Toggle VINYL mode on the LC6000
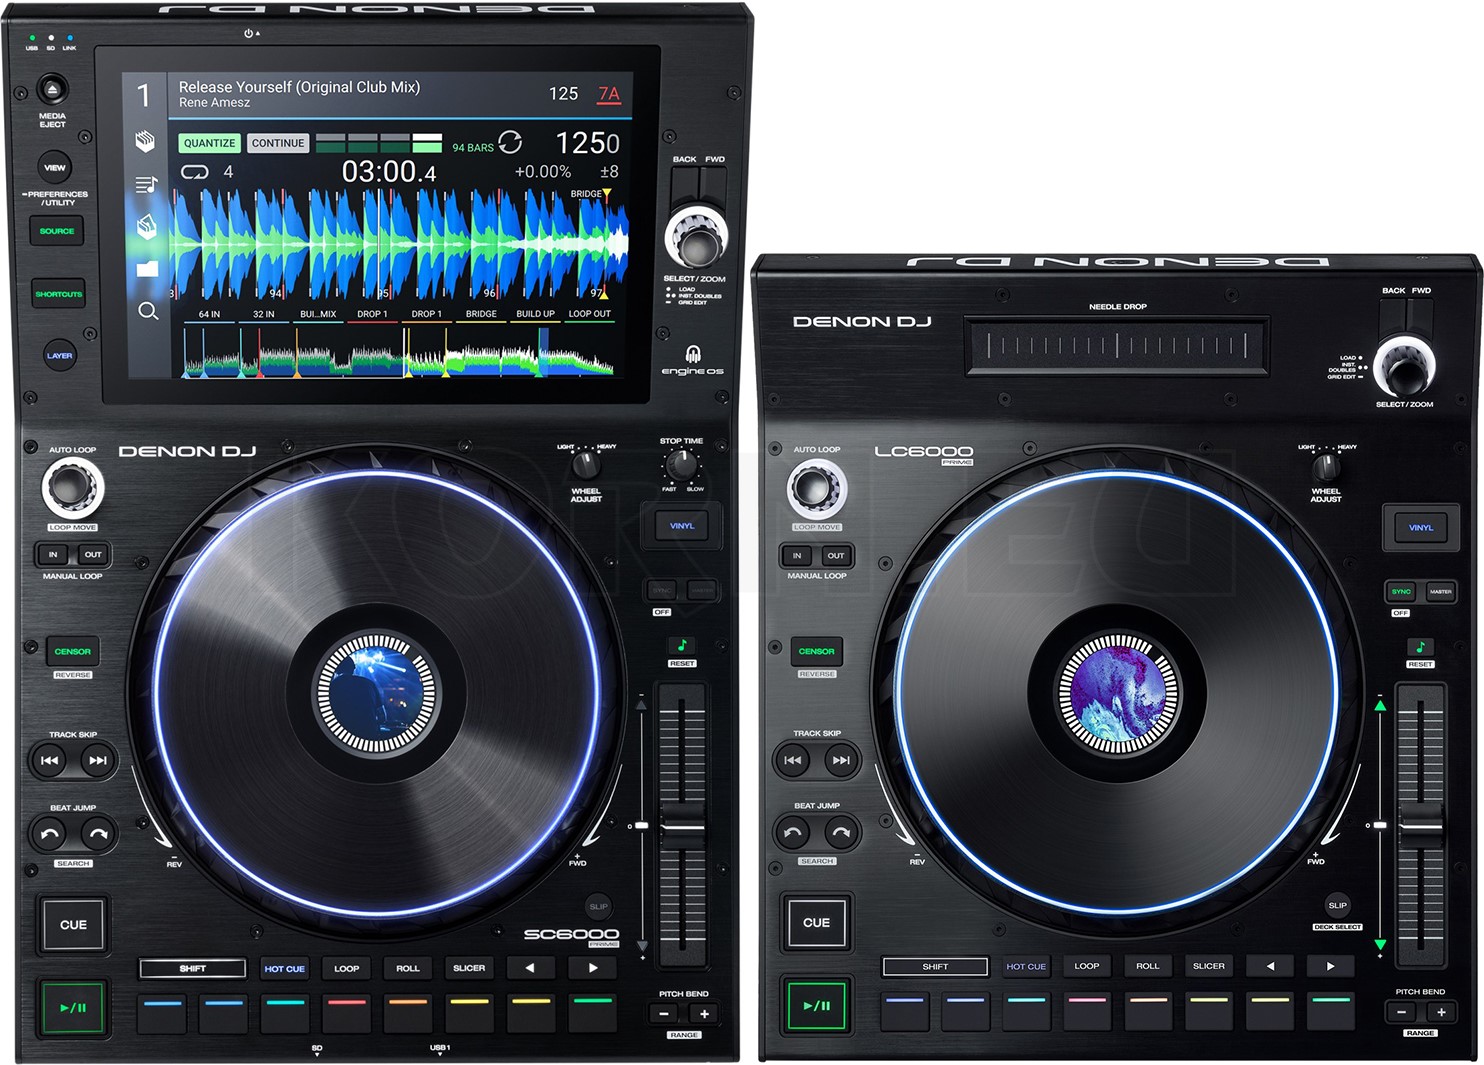The image size is (1484, 1065). pos(1419,527)
